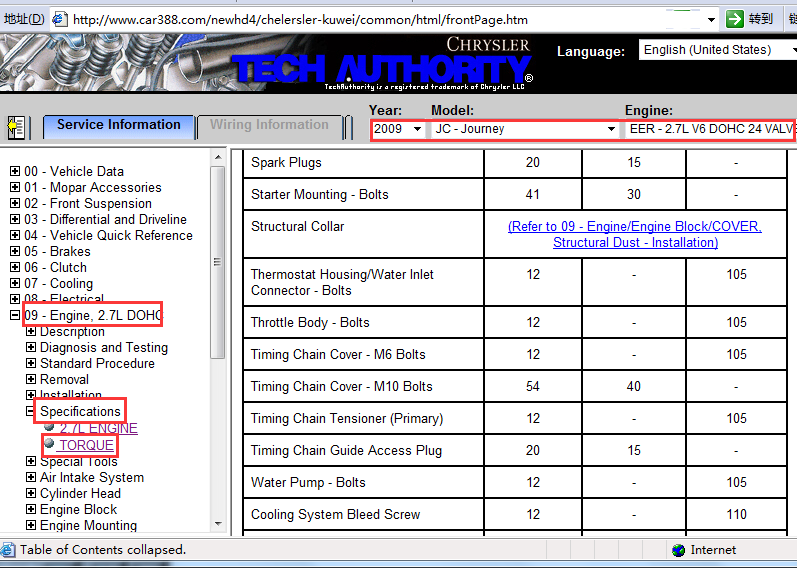Viewport: 797px width, 568px height.
Task: Select Specifications tree label
Action: click(80, 411)
